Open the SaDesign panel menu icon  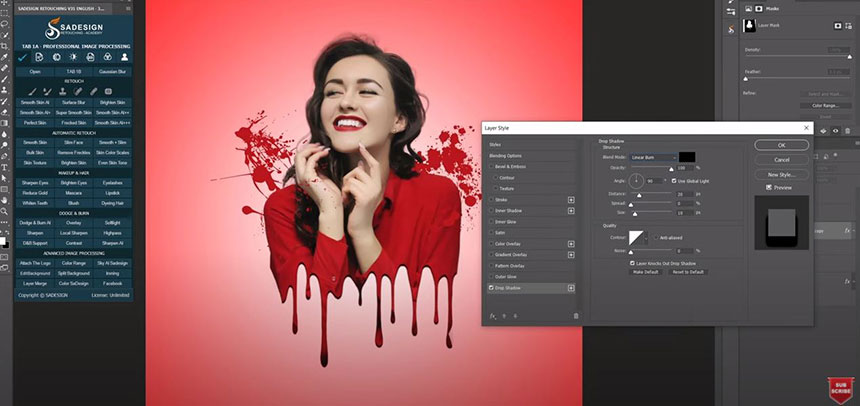[128, 9]
